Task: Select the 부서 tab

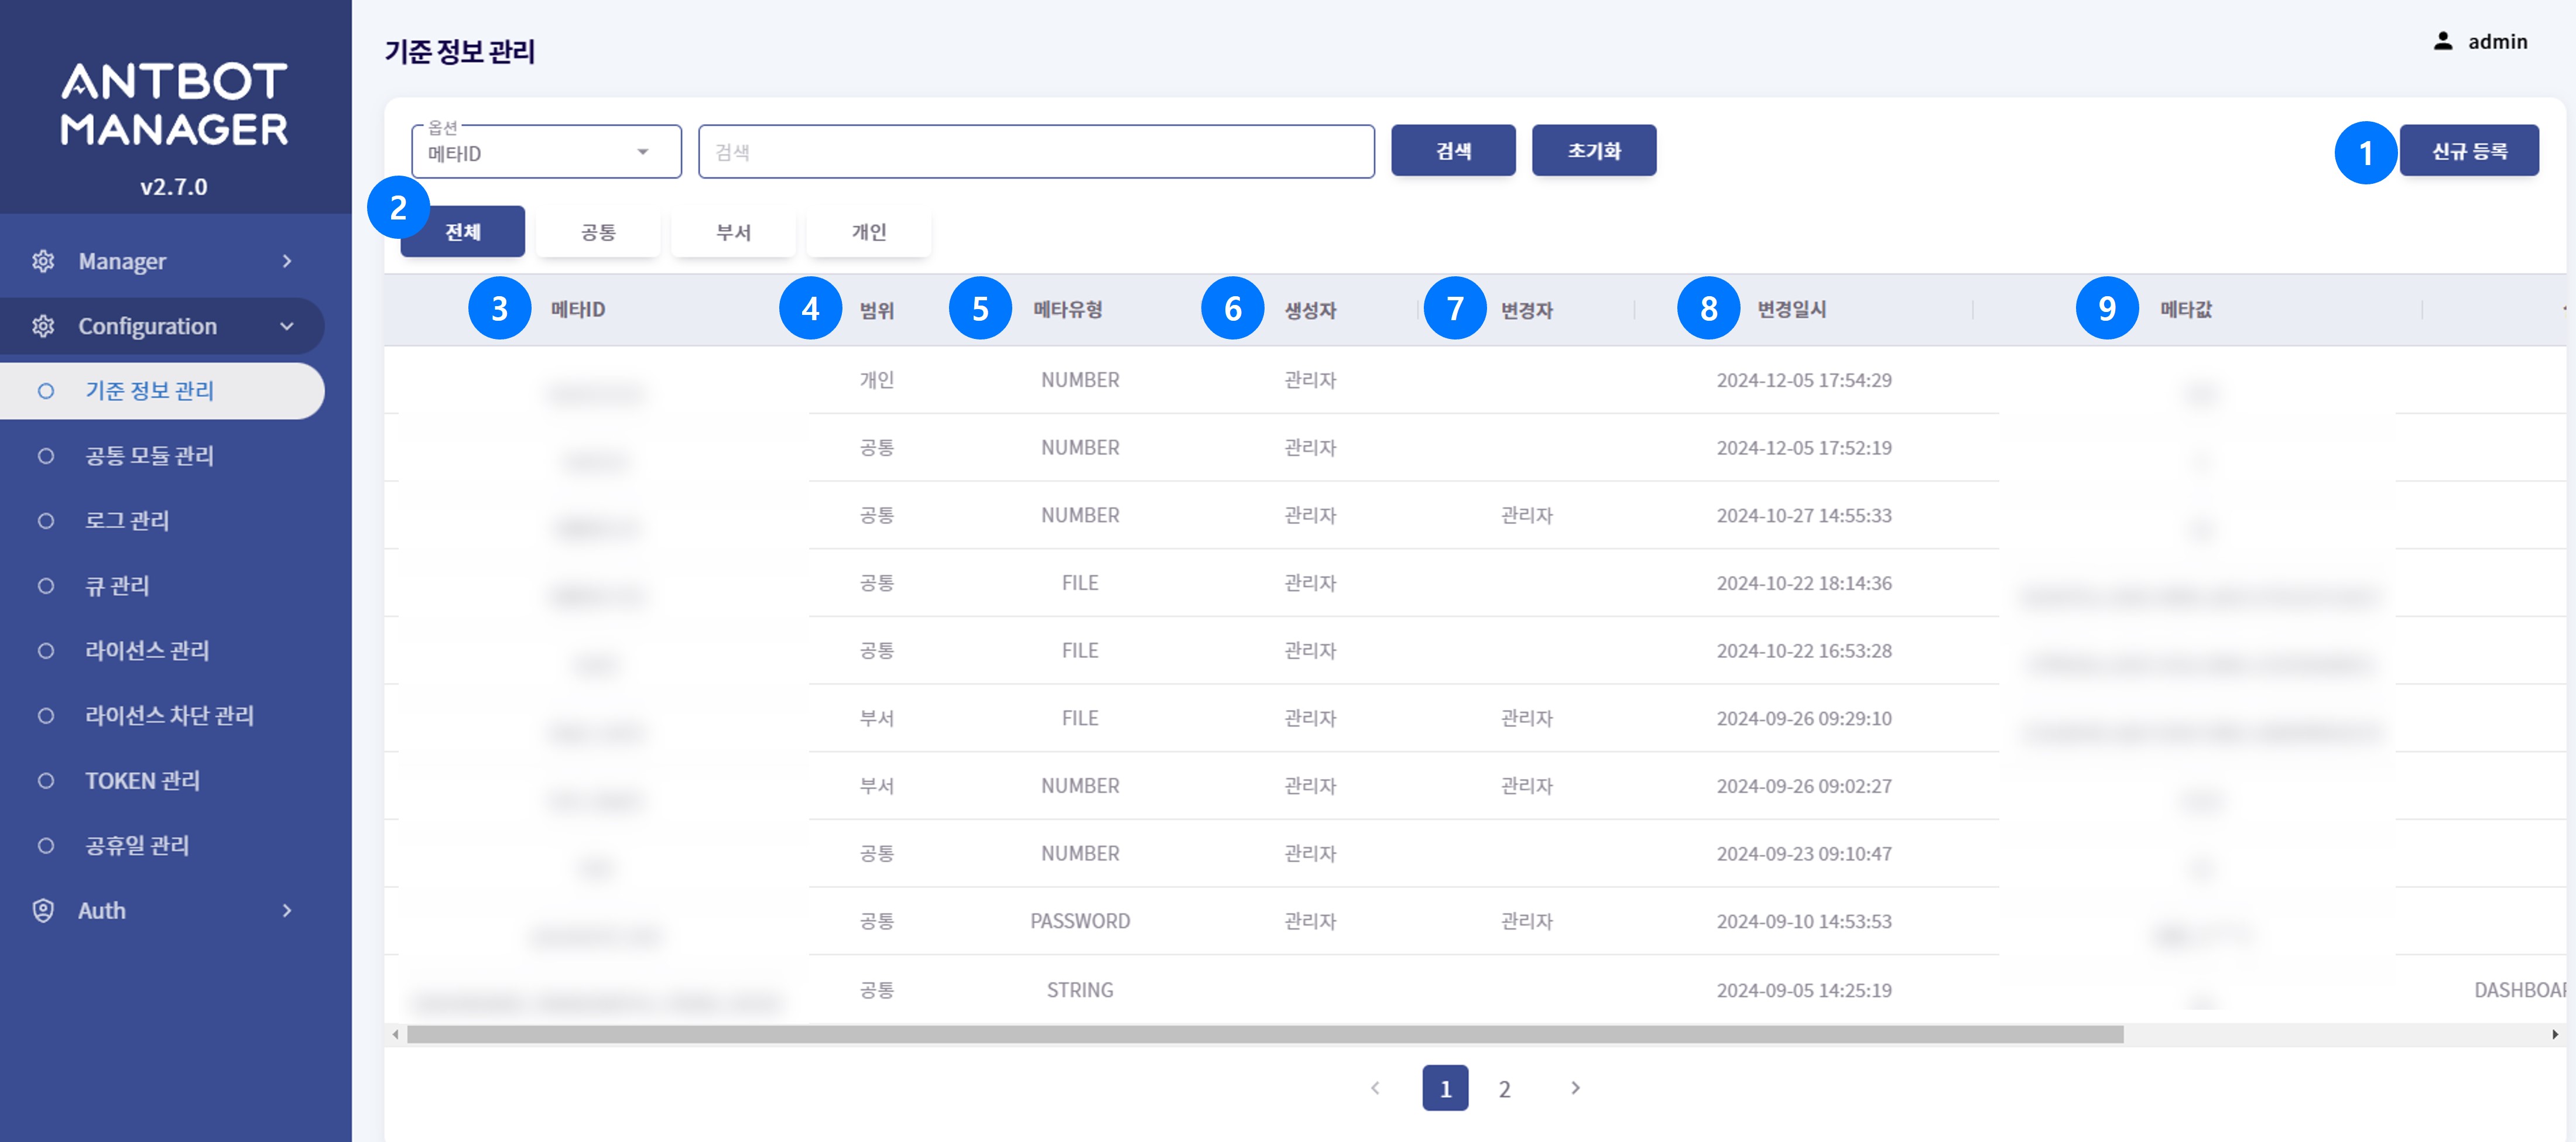Action: point(733,232)
